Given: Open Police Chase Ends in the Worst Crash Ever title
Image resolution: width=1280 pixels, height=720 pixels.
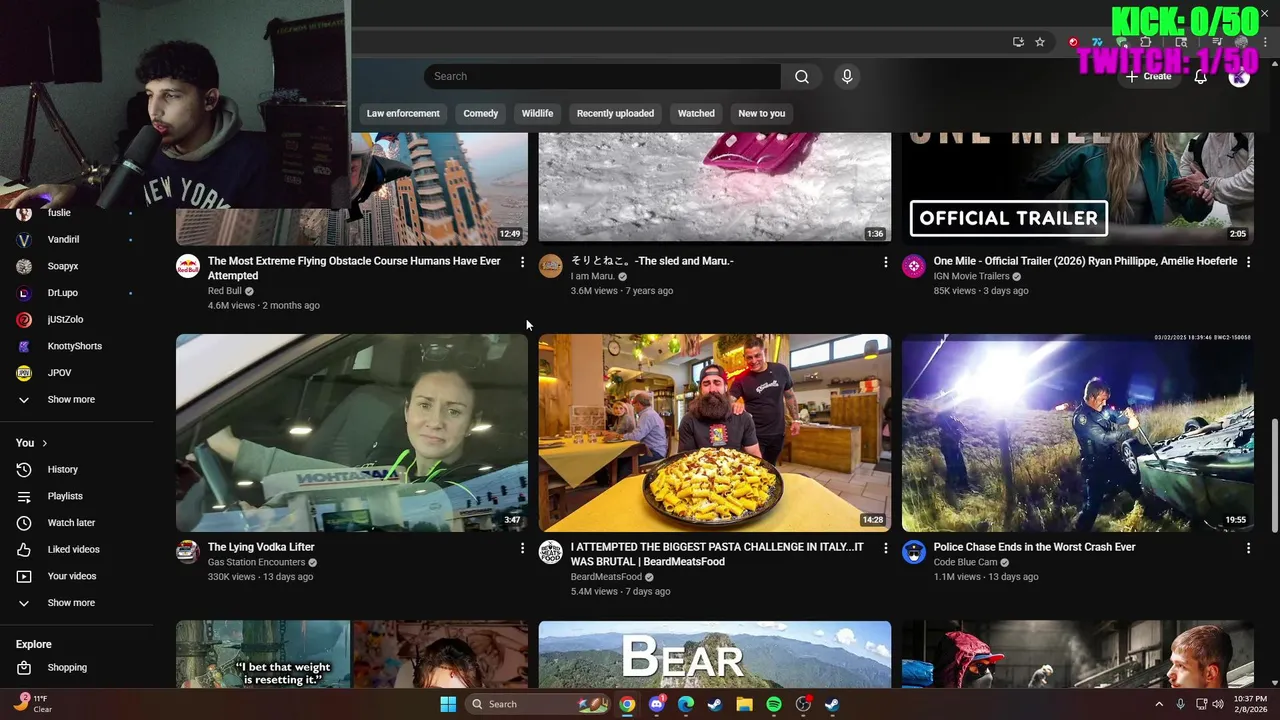Looking at the screenshot, I should pyautogui.click(x=1034, y=547).
